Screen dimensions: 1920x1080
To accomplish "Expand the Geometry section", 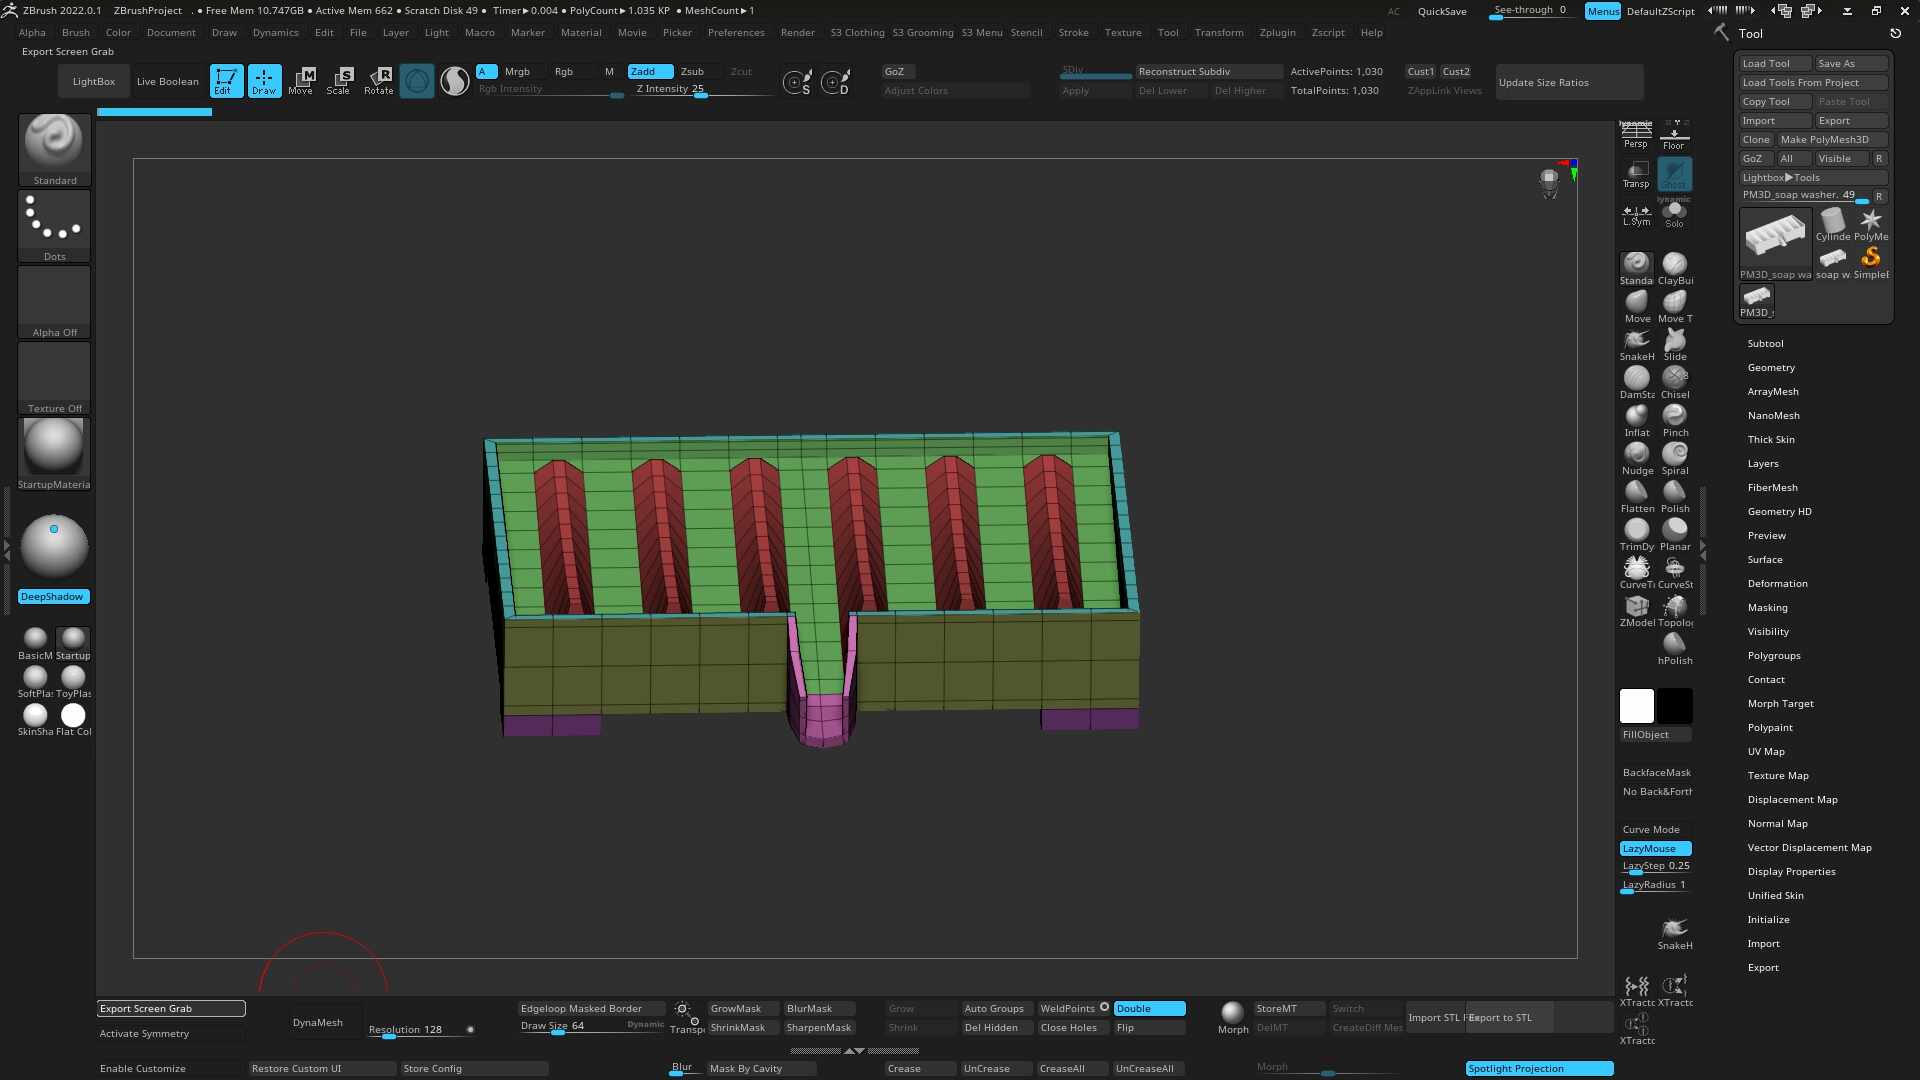I will click(1771, 367).
